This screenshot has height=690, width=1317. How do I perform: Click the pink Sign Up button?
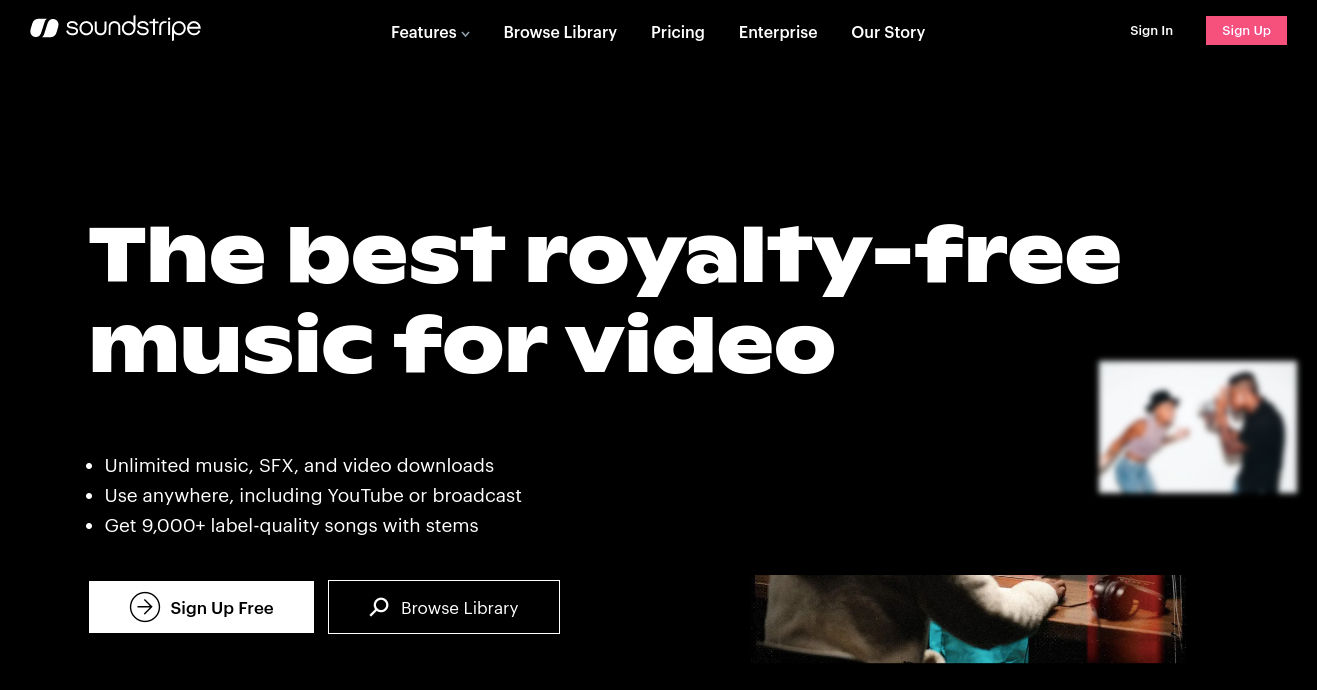click(1246, 31)
